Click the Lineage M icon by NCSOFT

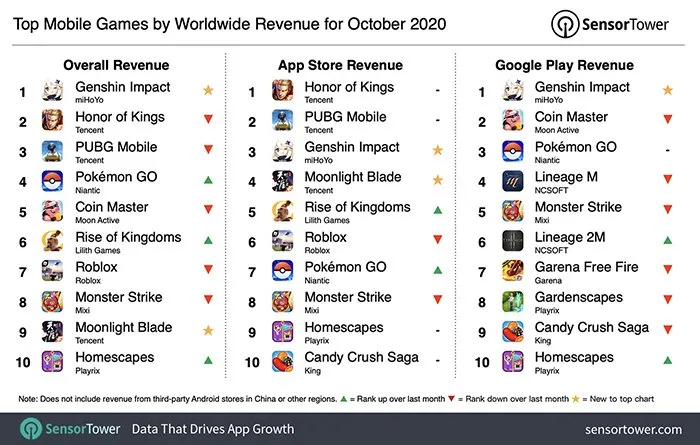(x=516, y=183)
